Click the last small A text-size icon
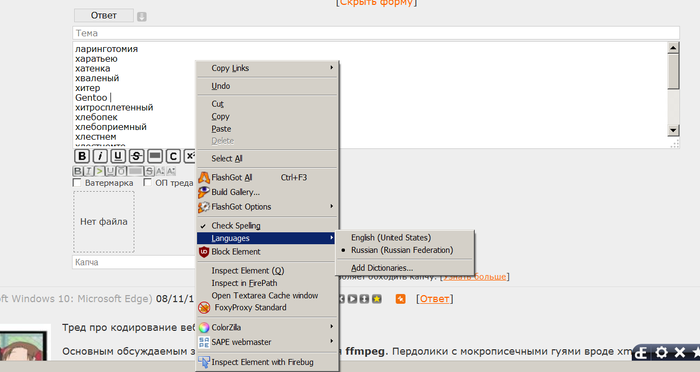This screenshot has width=700, height=372. [171, 171]
